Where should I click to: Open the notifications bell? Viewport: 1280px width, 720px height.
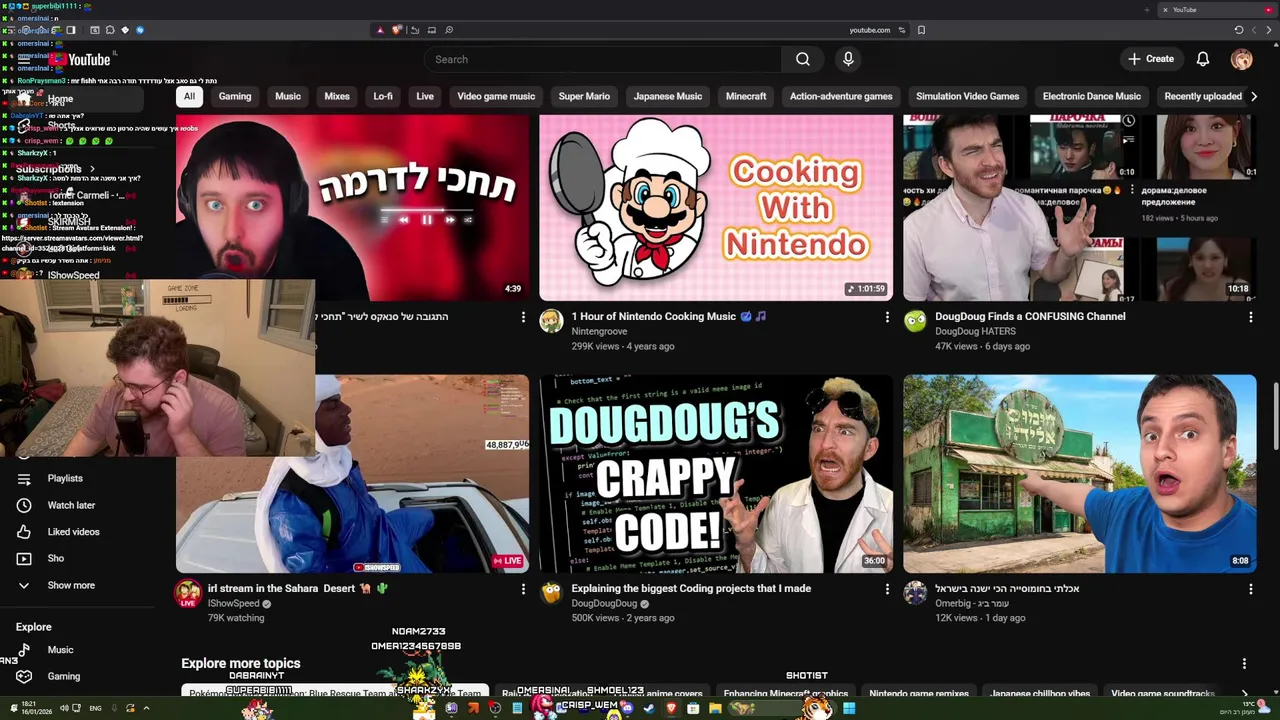[x=1203, y=59]
